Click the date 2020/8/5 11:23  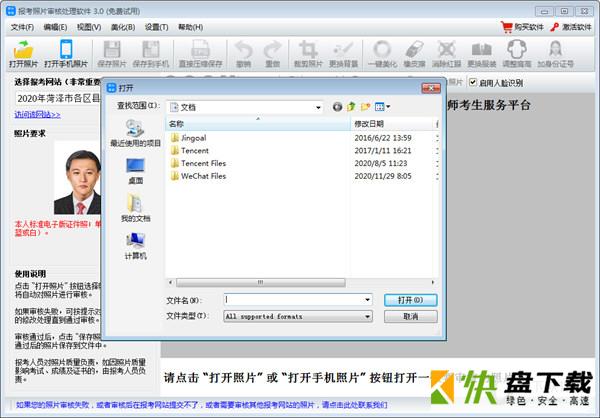coord(381,163)
